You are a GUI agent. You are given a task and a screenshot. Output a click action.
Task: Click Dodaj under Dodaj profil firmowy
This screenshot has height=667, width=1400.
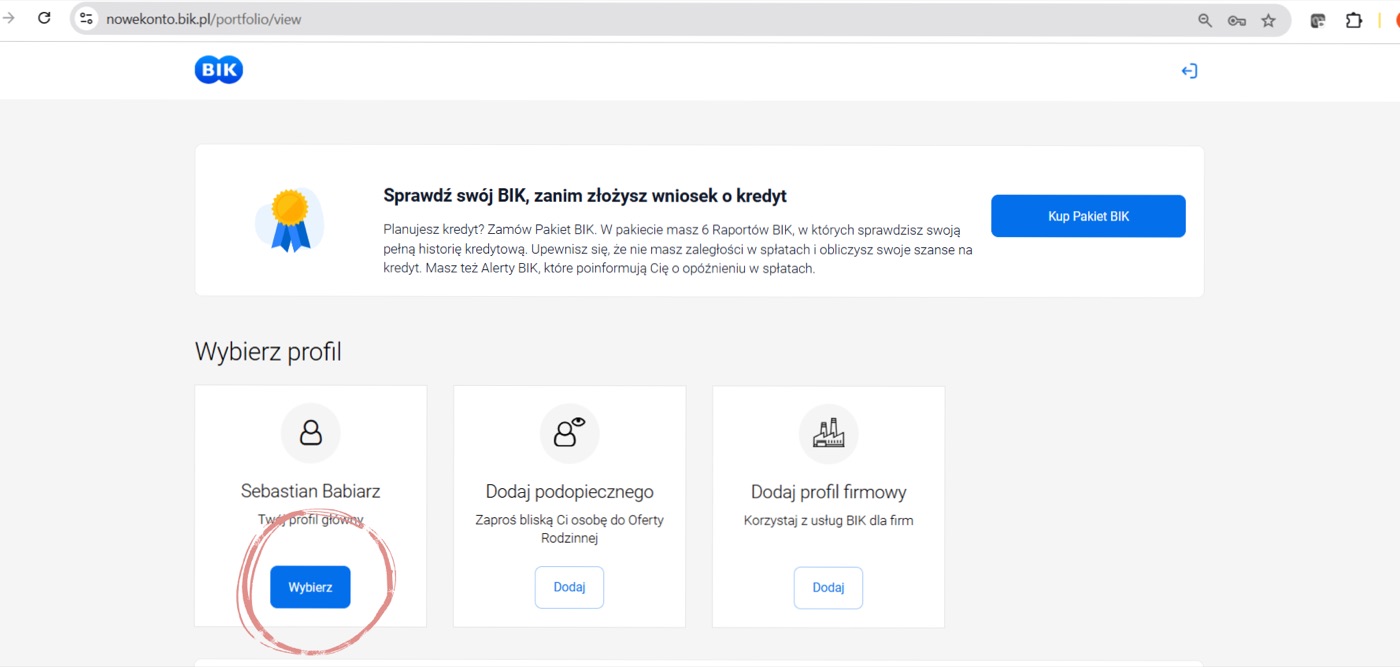click(x=828, y=587)
